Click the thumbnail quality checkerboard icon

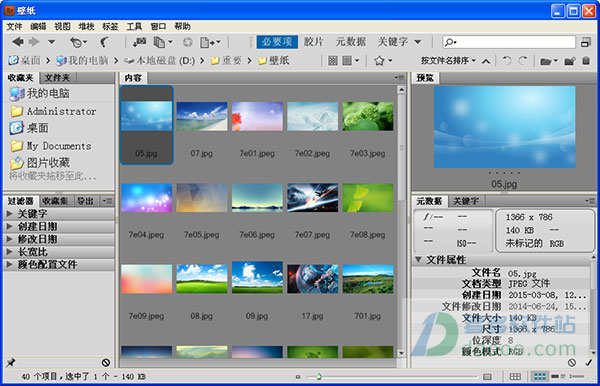(x=333, y=60)
